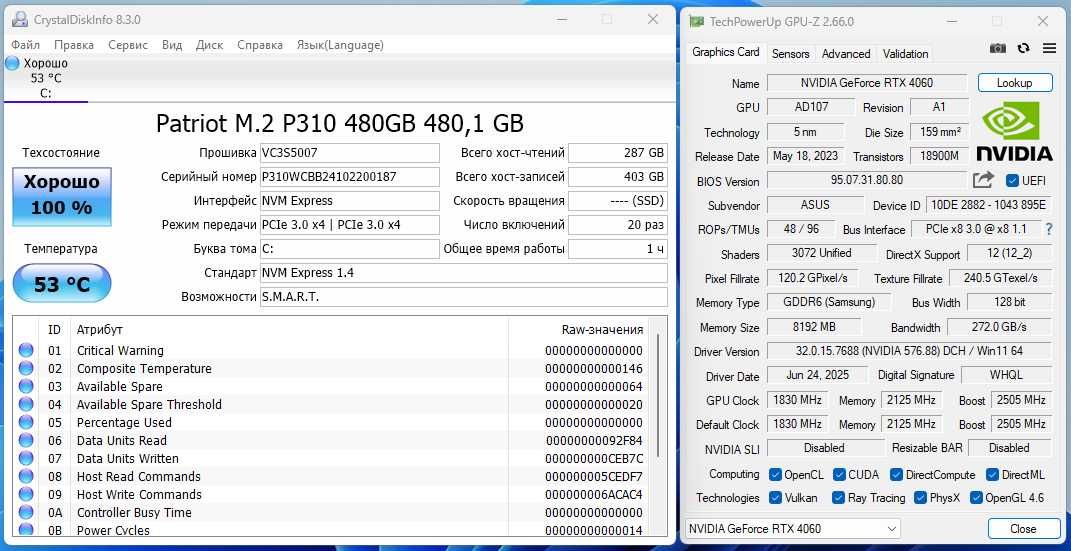1071x551 pixels.
Task: Click the Атрибут column header
Action: coord(99,330)
